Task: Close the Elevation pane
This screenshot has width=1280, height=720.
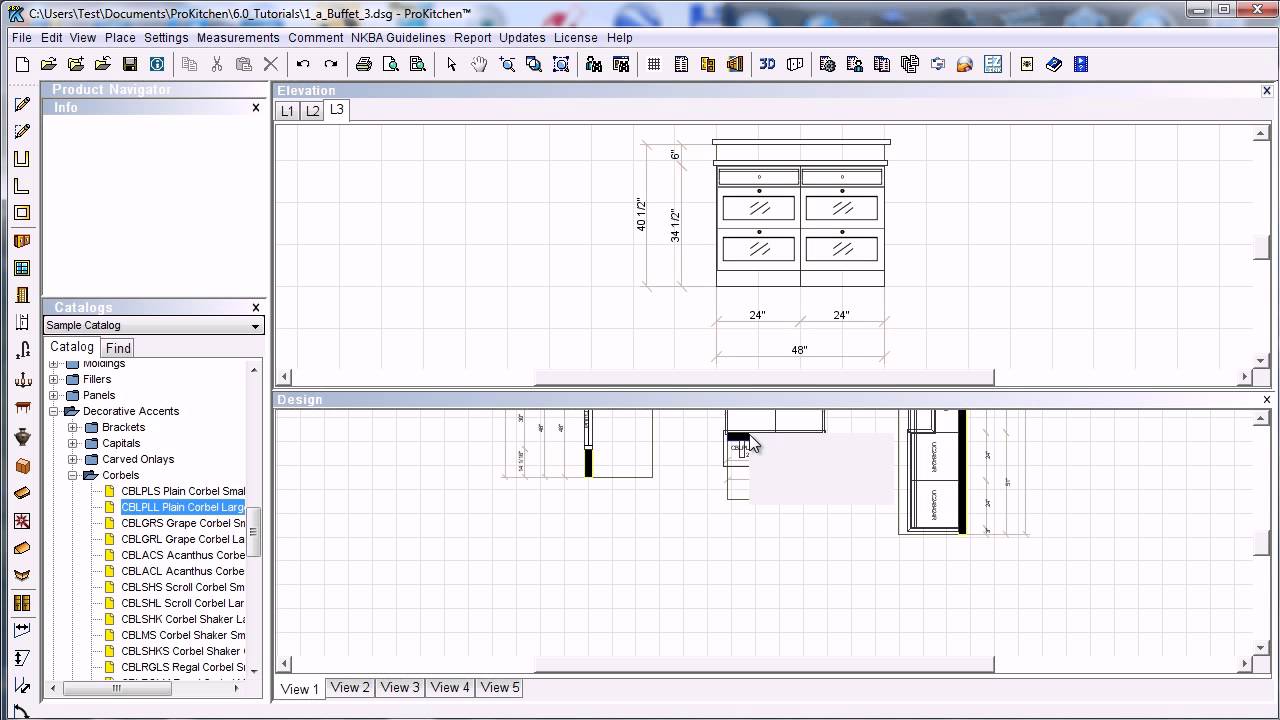Action: pyautogui.click(x=1267, y=90)
